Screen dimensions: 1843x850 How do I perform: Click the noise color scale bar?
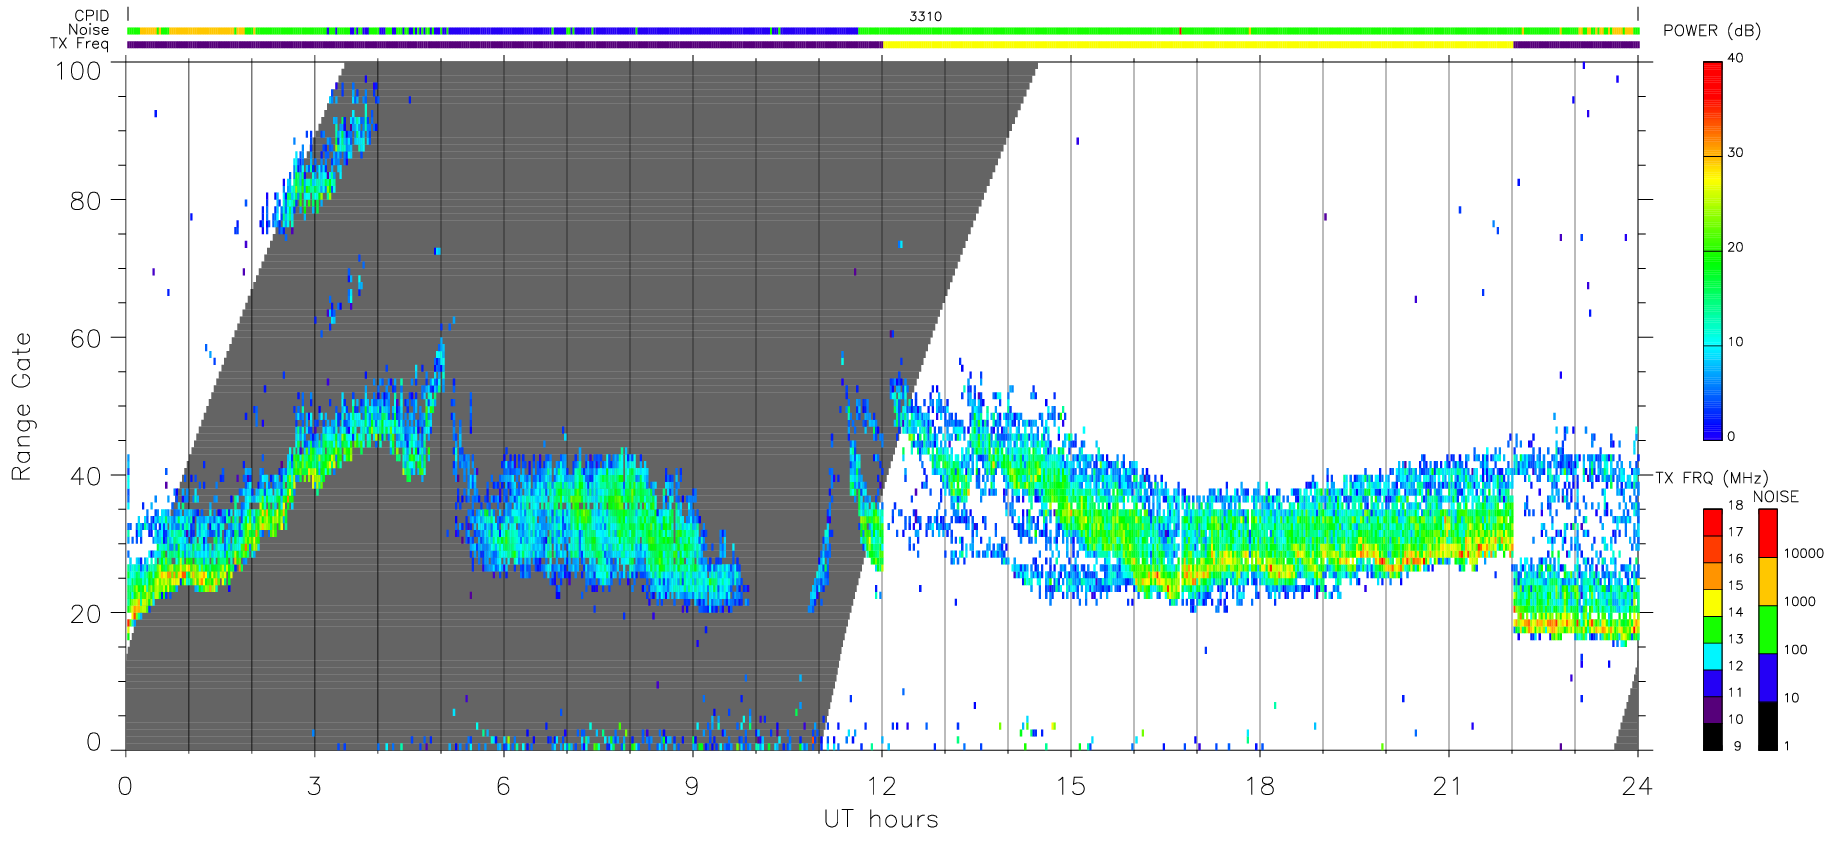click(1768, 629)
